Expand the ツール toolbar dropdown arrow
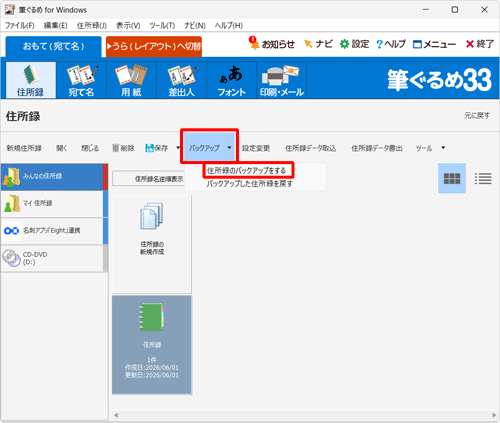 [443, 148]
